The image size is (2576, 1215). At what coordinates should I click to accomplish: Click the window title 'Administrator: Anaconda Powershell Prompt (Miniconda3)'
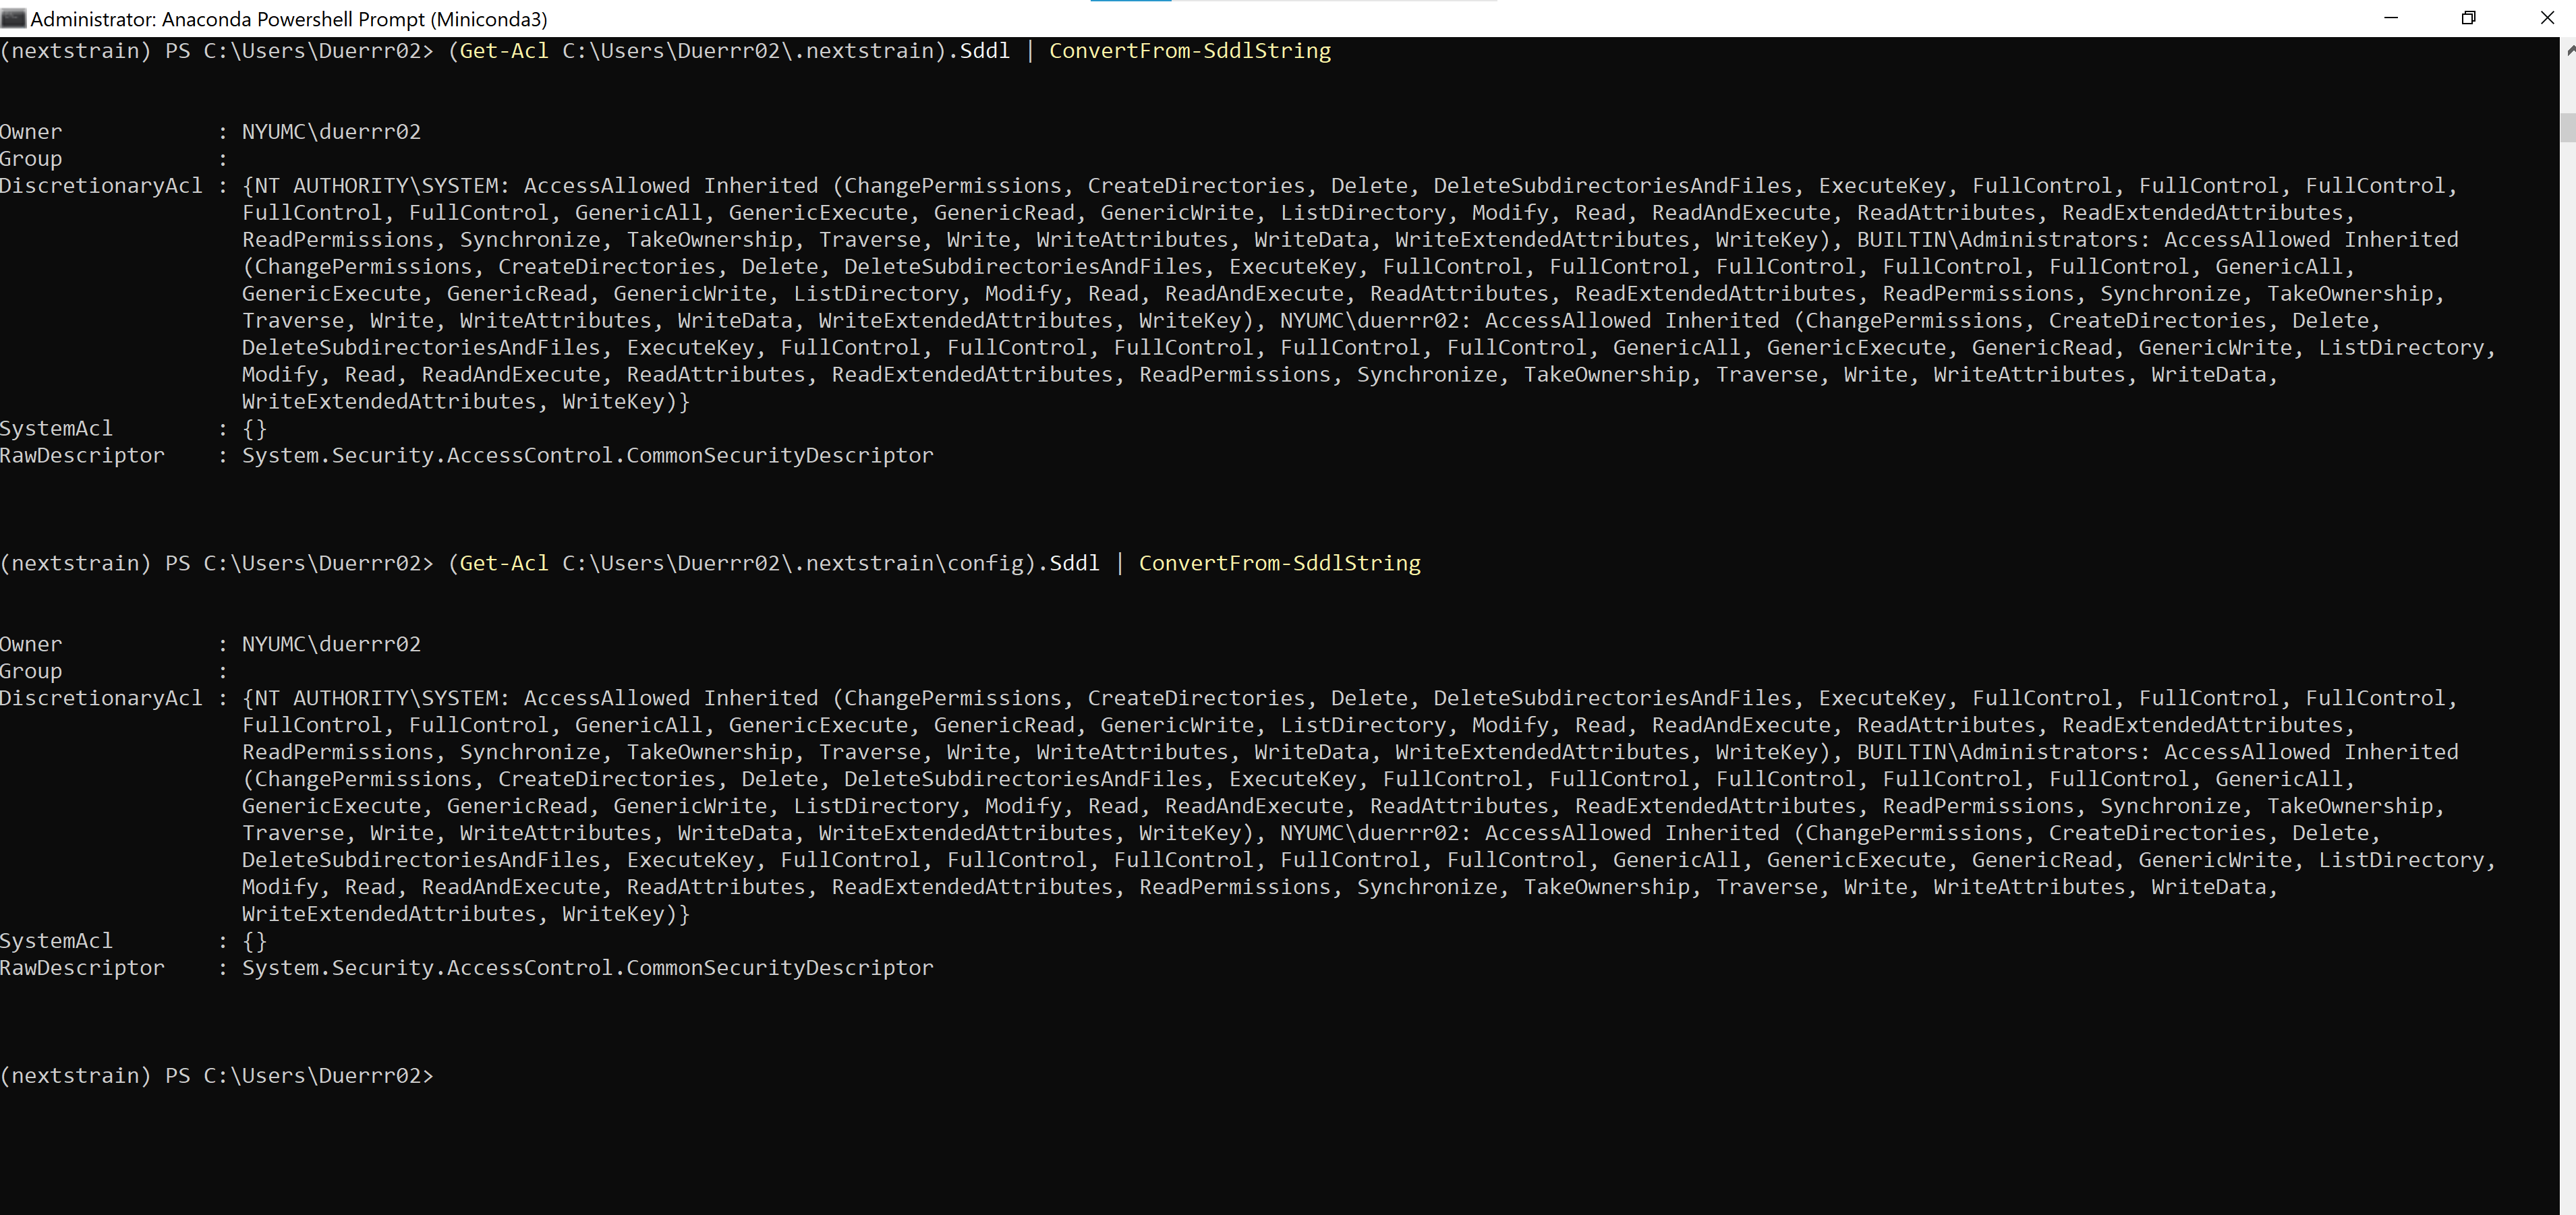click(x=289, y=19)
